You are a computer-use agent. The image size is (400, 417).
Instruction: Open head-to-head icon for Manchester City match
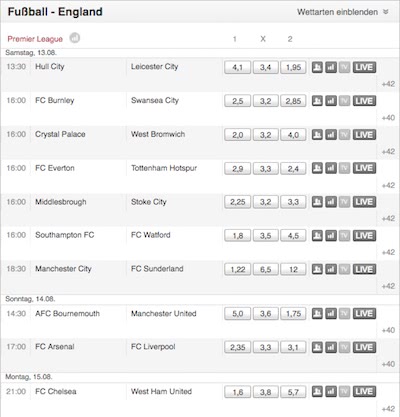[x=317, y=269]
